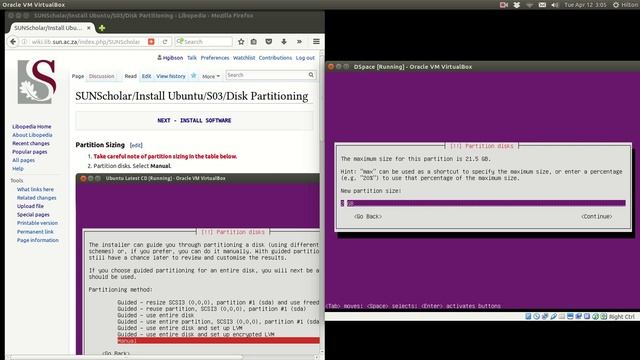Select the Read tab
The width and height of the screenshot is (640, 360).
(x=131, y=76)
